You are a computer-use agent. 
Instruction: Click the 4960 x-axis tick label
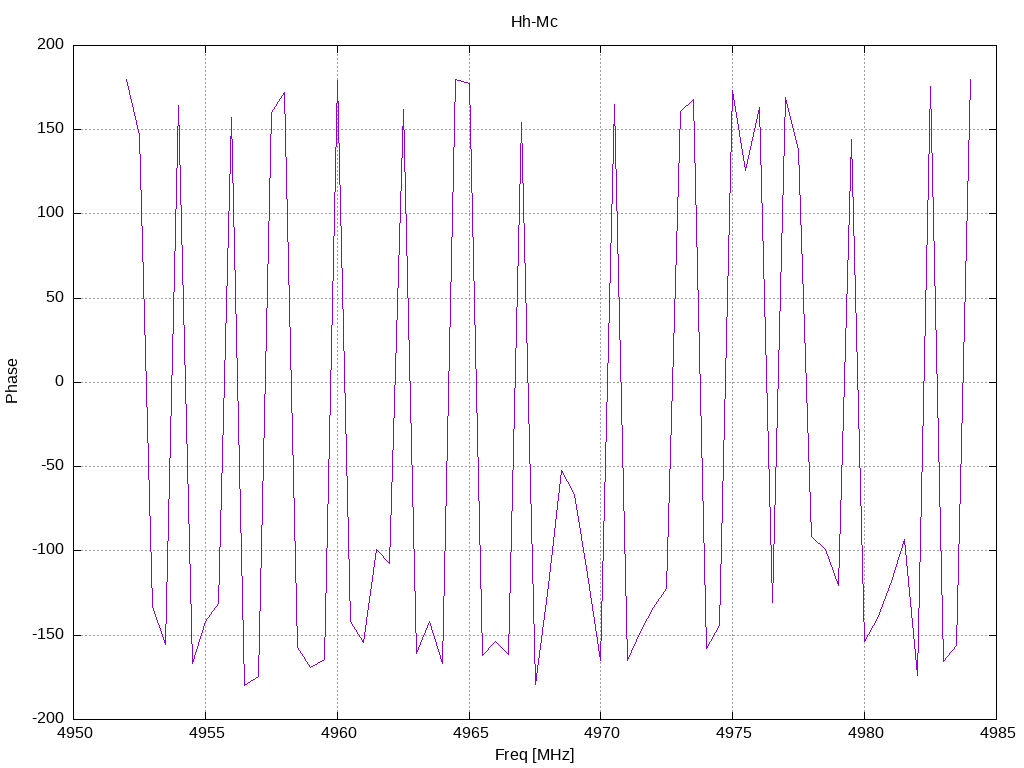(x=338, y=733)
